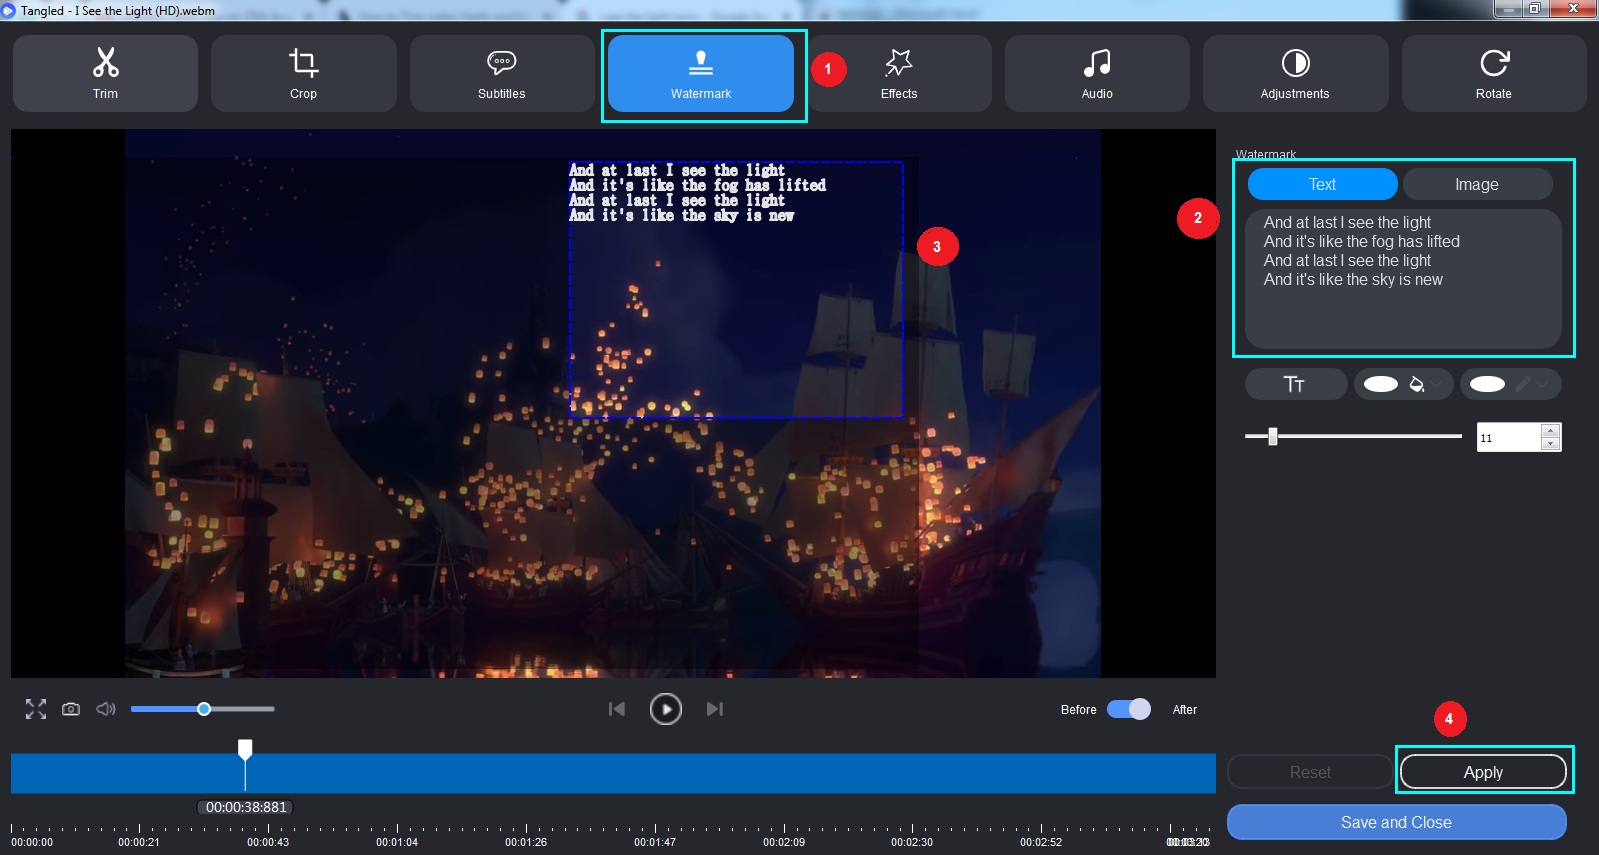This screenshot has height=855, width=1599.
Task: Mute the volume speaker icon
Action: 106,709
